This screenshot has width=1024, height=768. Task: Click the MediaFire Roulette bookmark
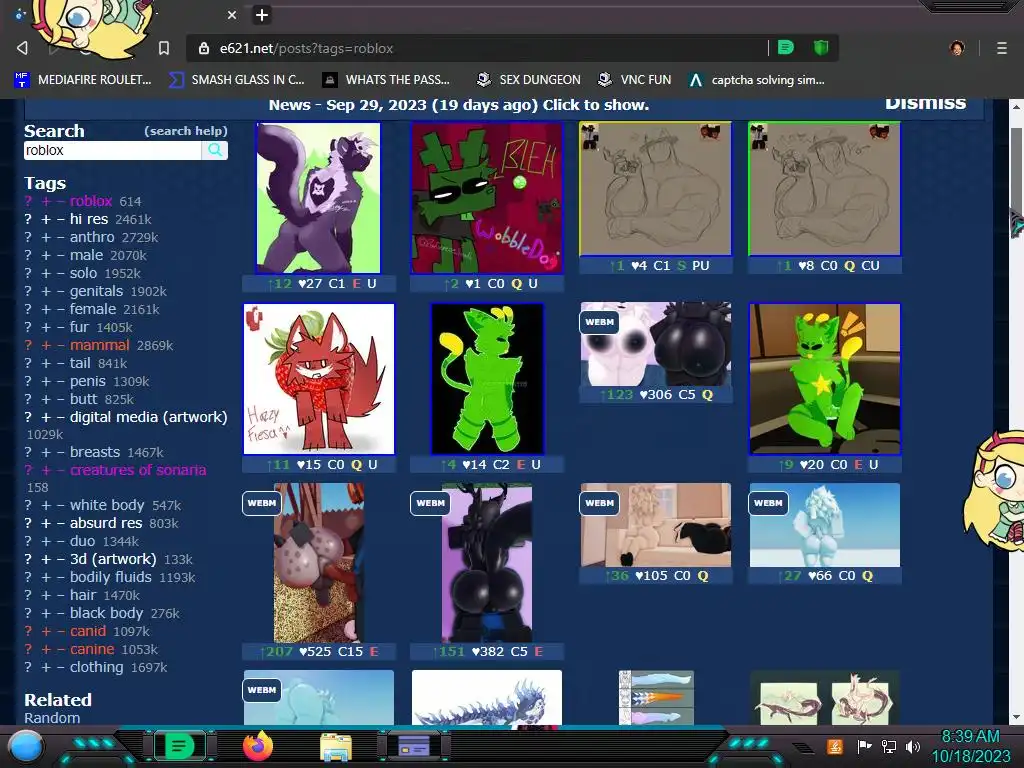coord(83,80)
